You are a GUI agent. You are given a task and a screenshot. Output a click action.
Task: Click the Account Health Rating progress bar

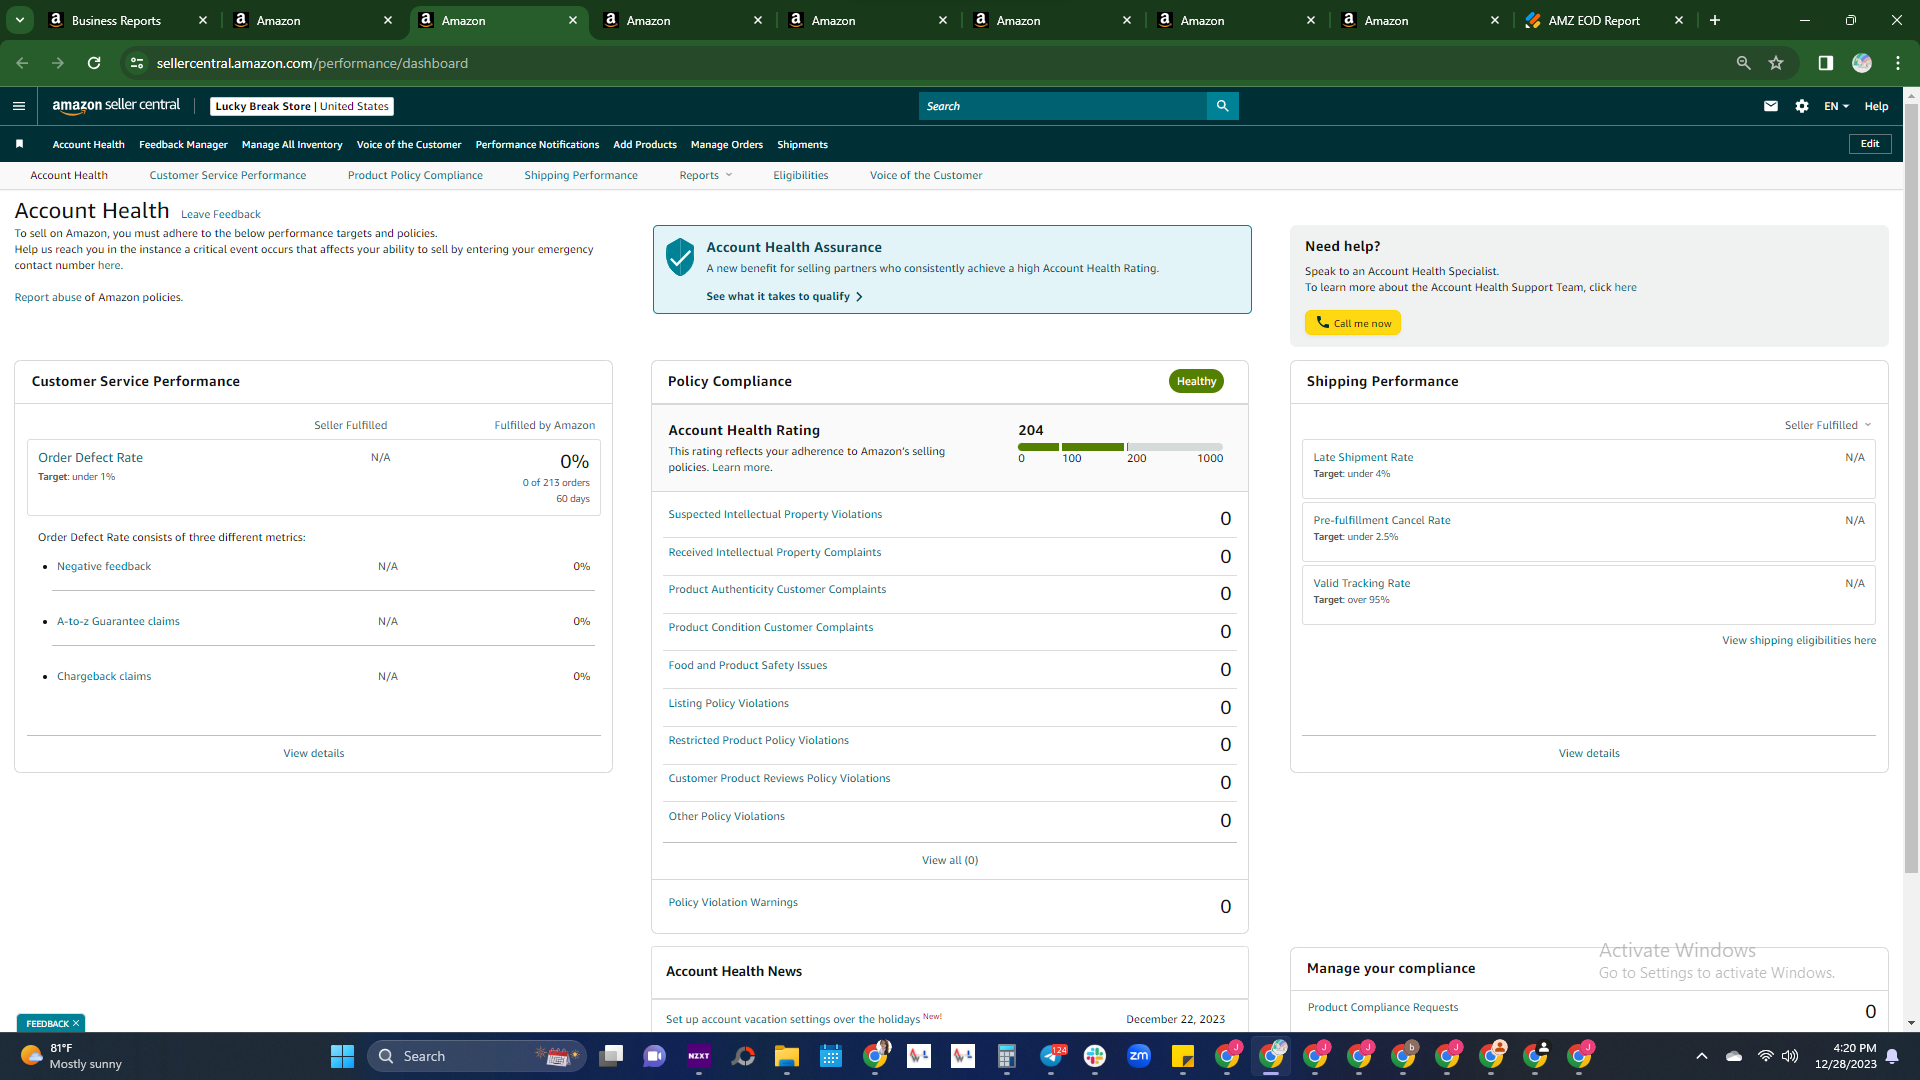(x=1120, y=447)
